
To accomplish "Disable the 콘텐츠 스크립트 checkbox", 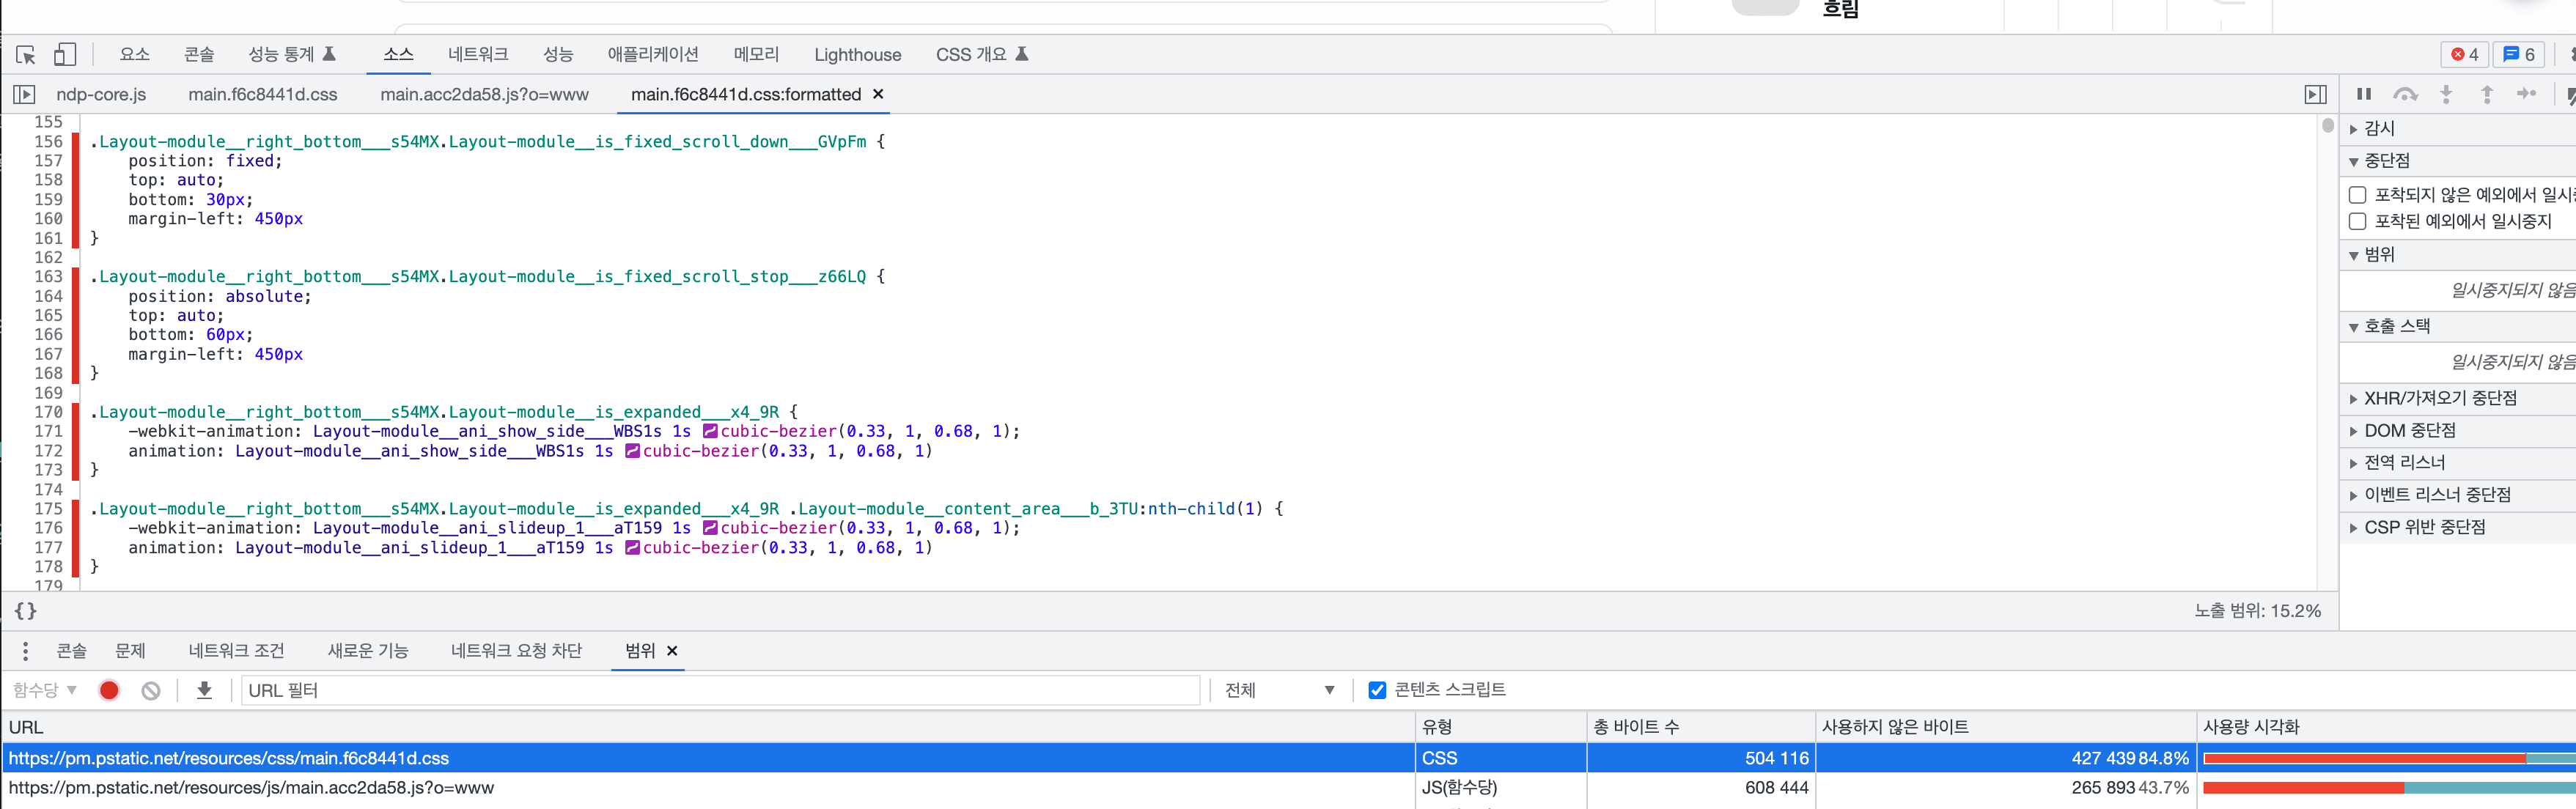I will (x=1377, y=689).
